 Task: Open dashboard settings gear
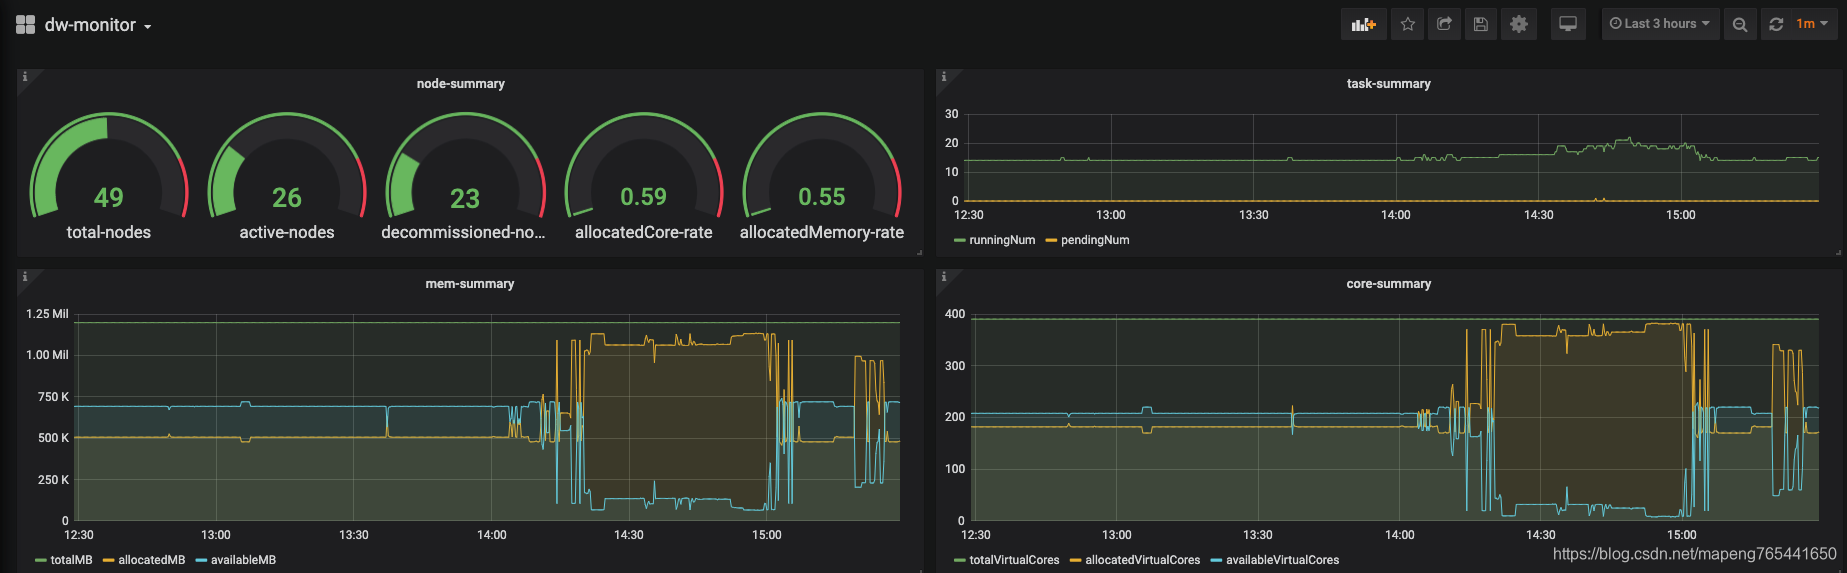coord(1519,24)
